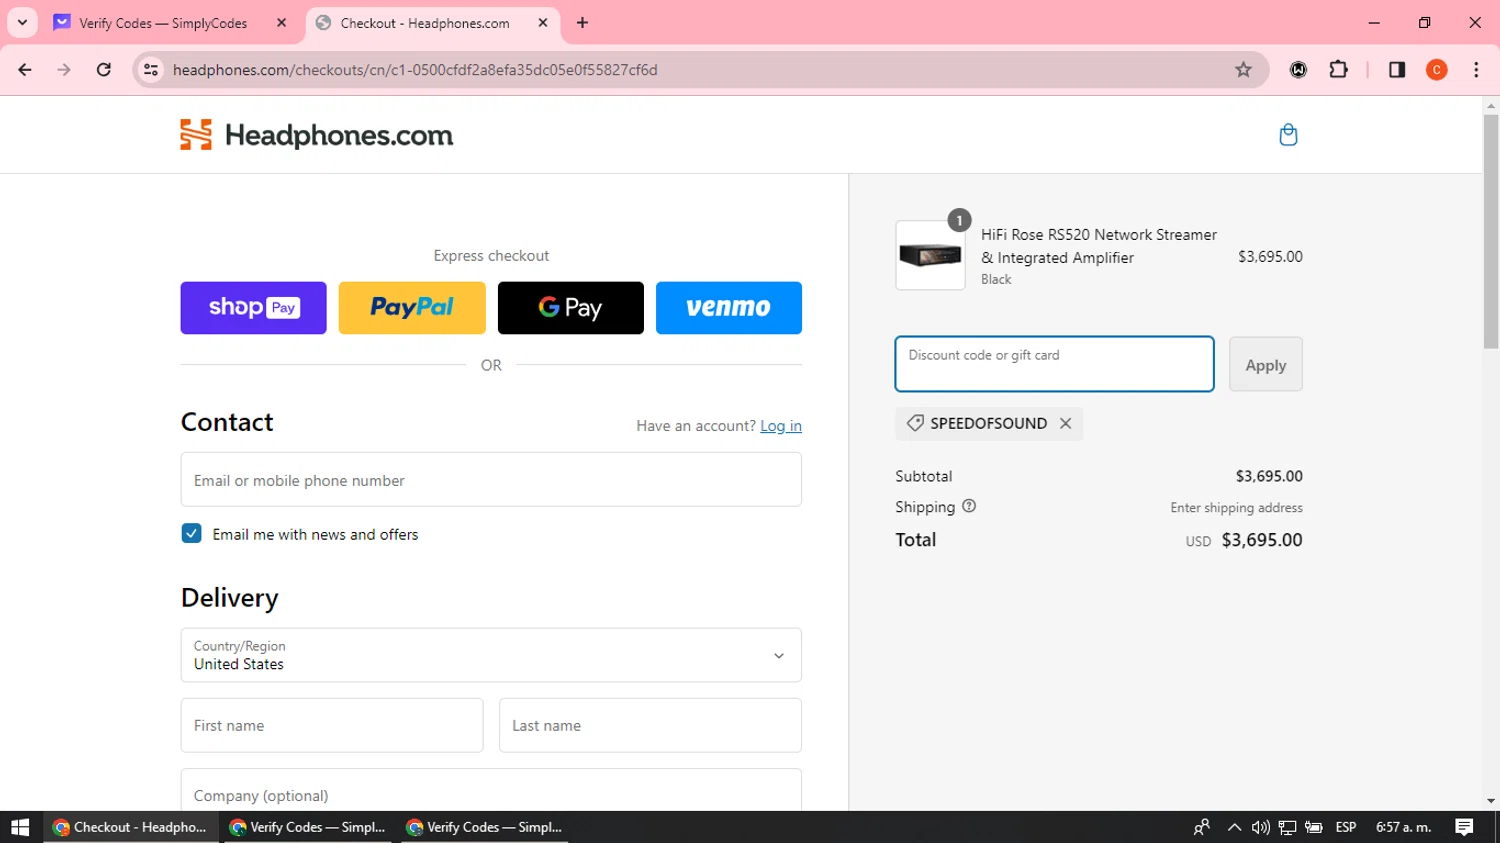Open the shopping bag cart icon
The width and height of the screenshot is (1500, 843).
click(1288, 135)
